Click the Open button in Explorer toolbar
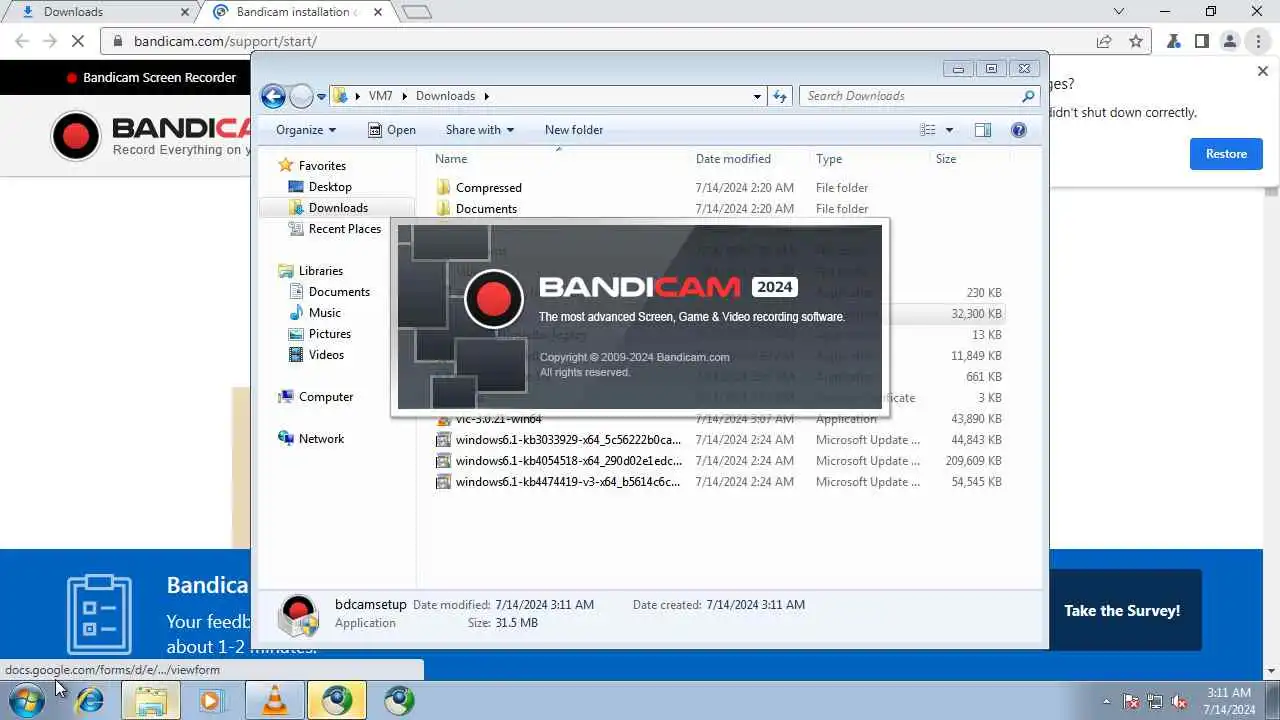Image resolution: width=1280 pixels, height=720 pixels. click(x=392, y=130)
